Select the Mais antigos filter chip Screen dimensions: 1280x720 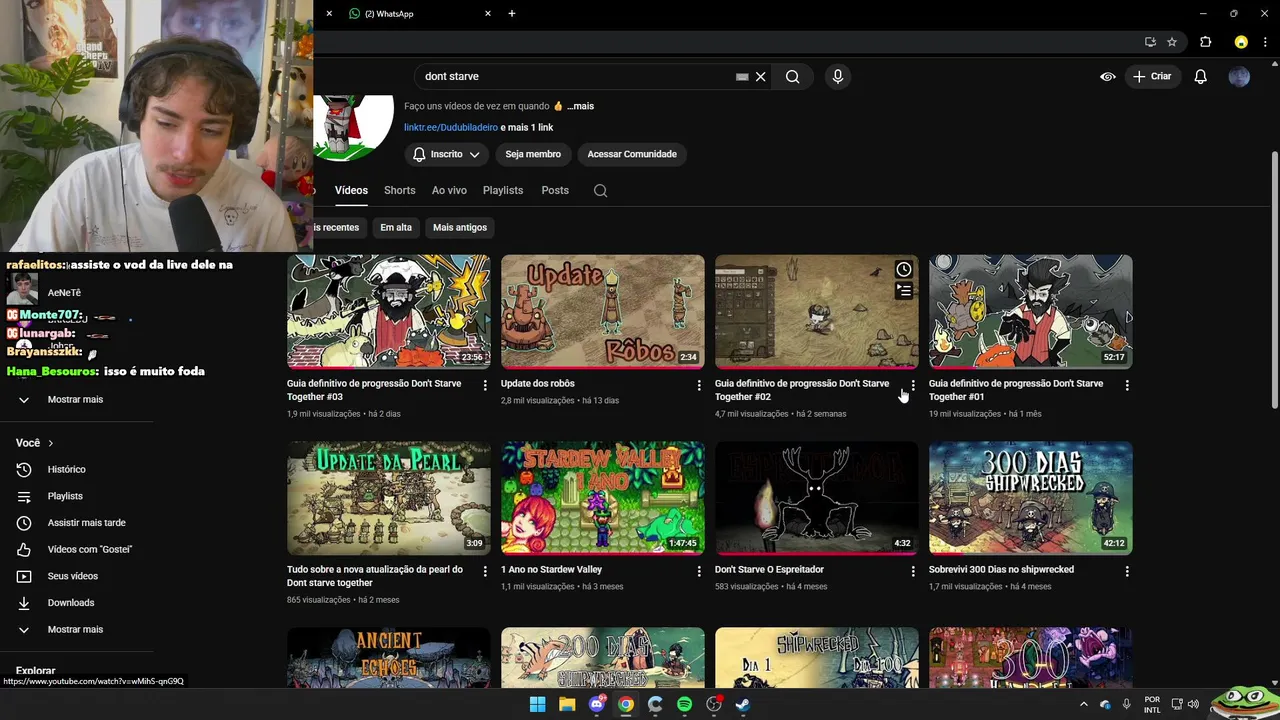point(460,227)
